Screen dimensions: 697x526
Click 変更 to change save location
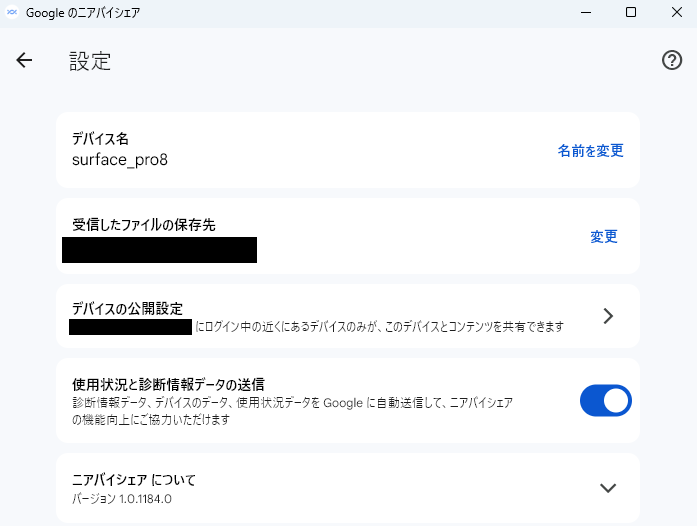[604, 237]
